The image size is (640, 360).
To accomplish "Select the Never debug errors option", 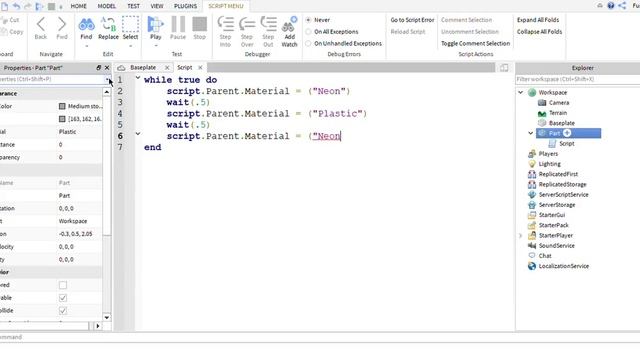I will [309, 20].
